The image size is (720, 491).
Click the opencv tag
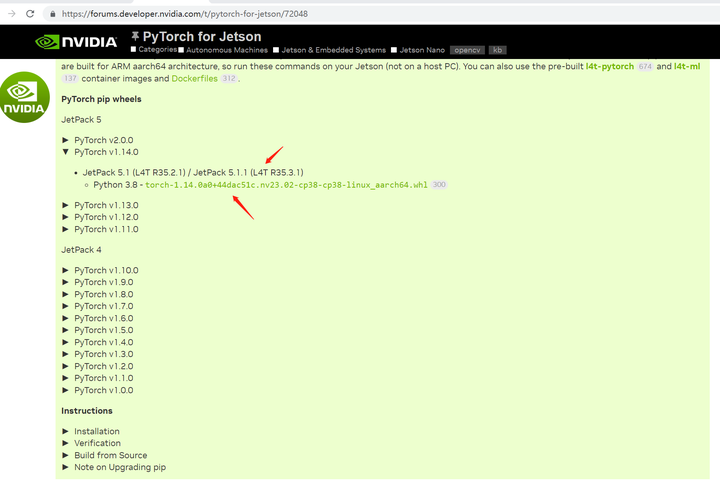pyautogui.click(x=467, y=50)
